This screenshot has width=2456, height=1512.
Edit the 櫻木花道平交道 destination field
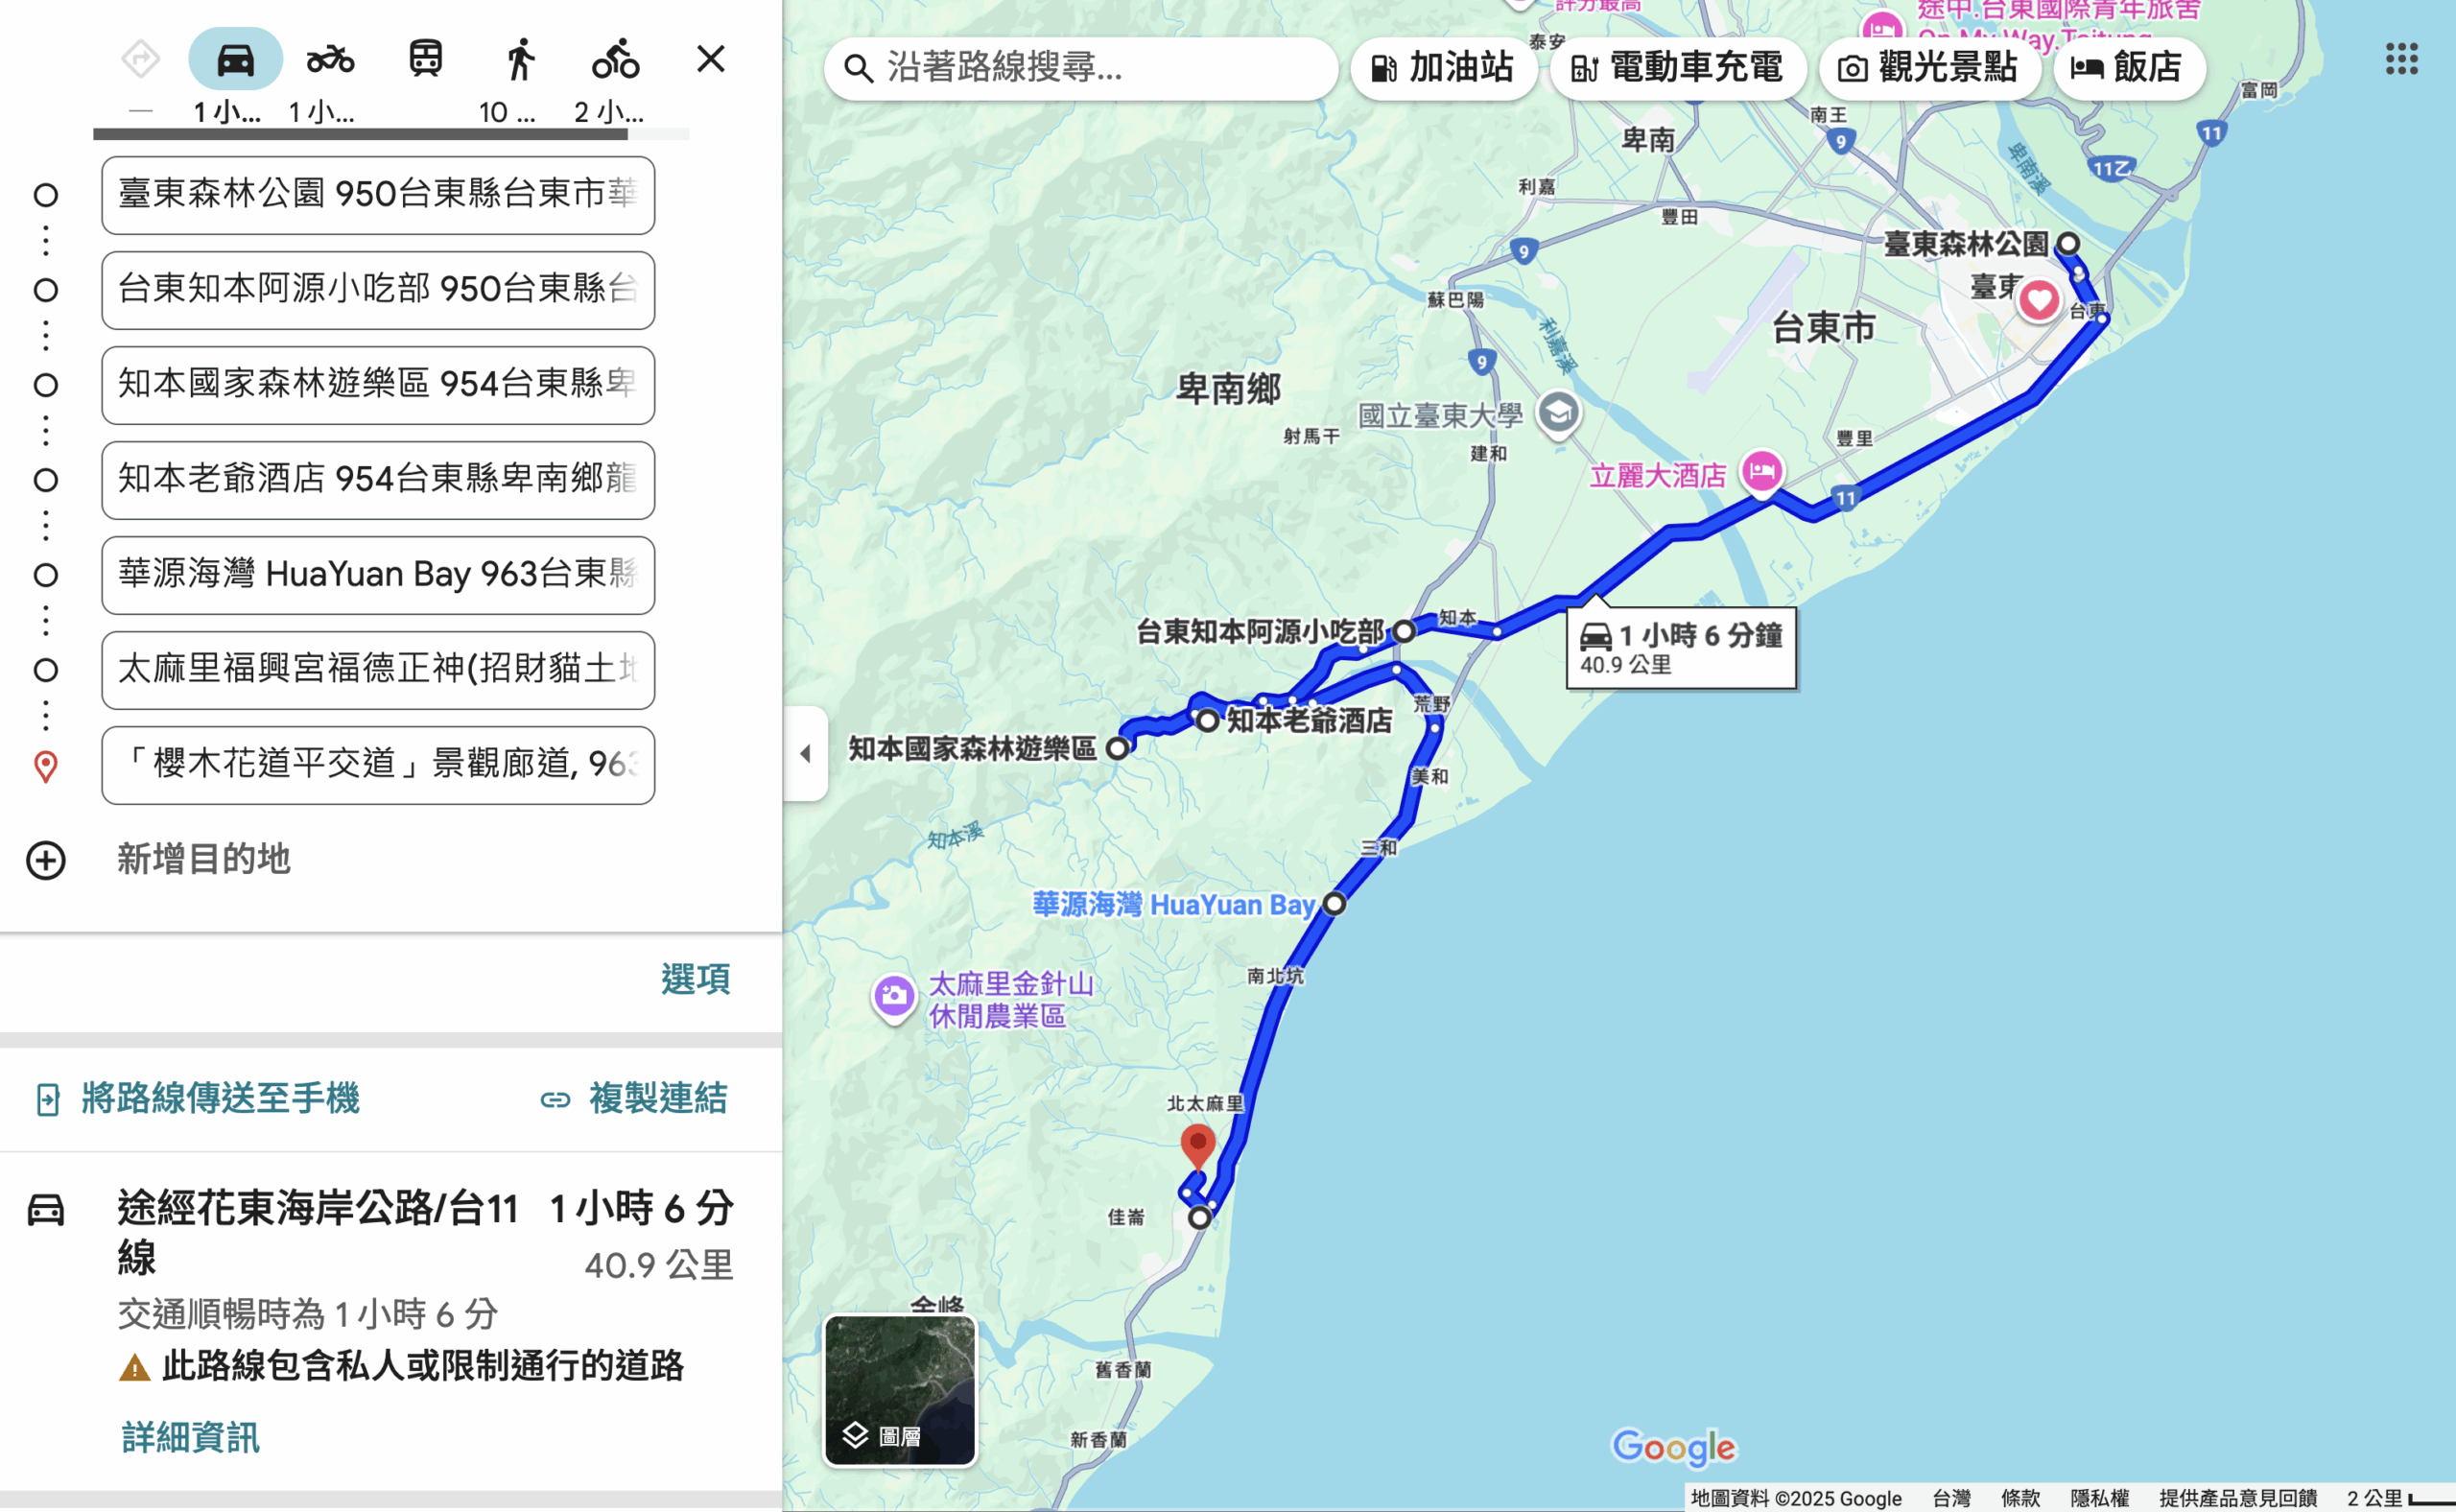pyautogui.click(x=378, y=765)
